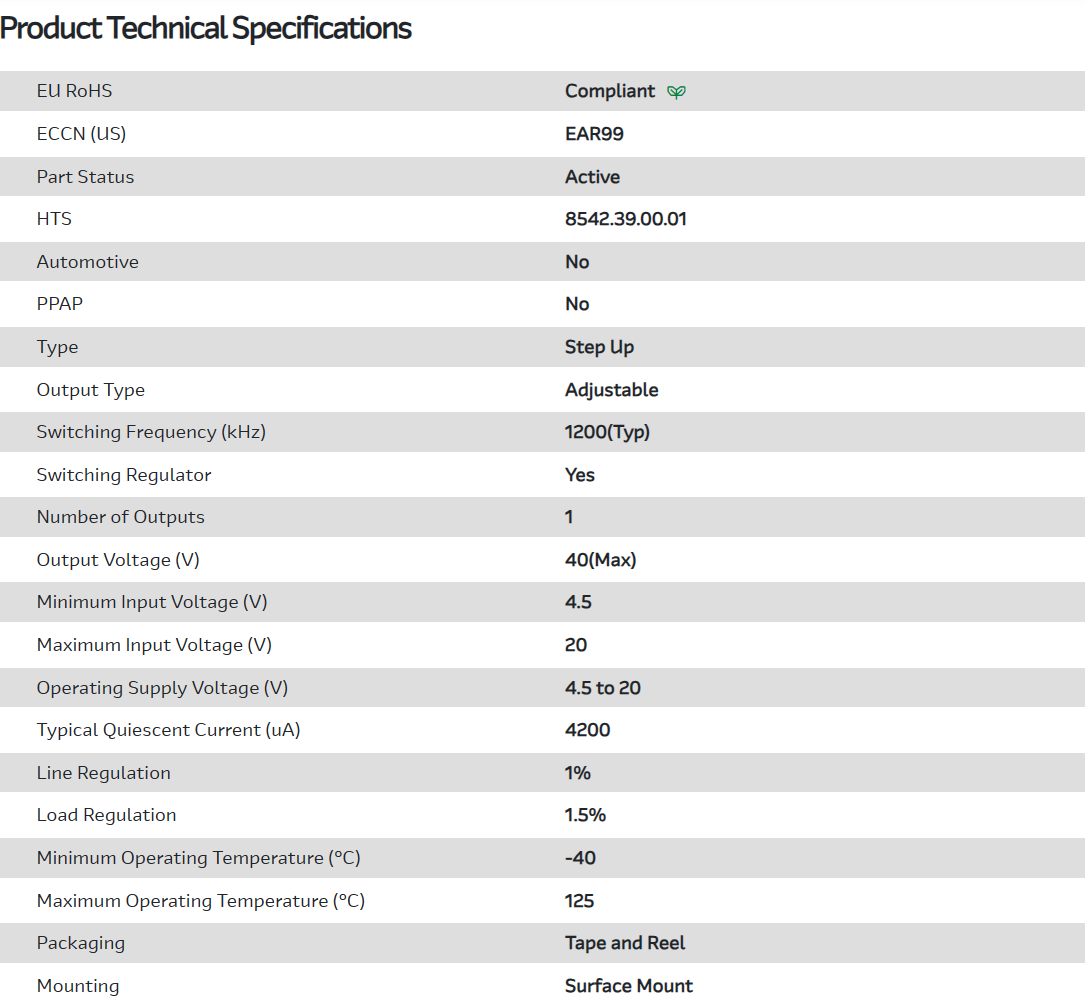
Task: Click the Adjustable output type value
Action: tap(611, 390)
